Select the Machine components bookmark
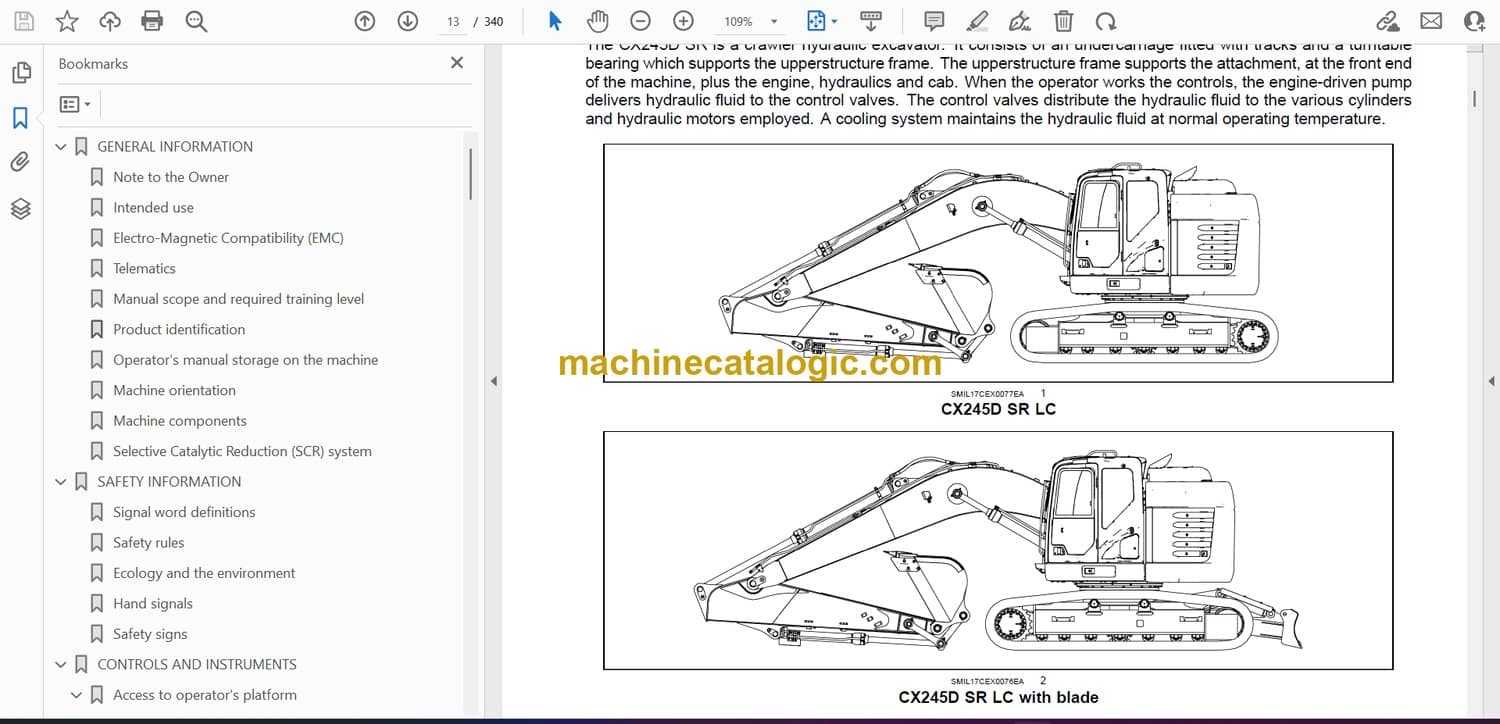 180,421
